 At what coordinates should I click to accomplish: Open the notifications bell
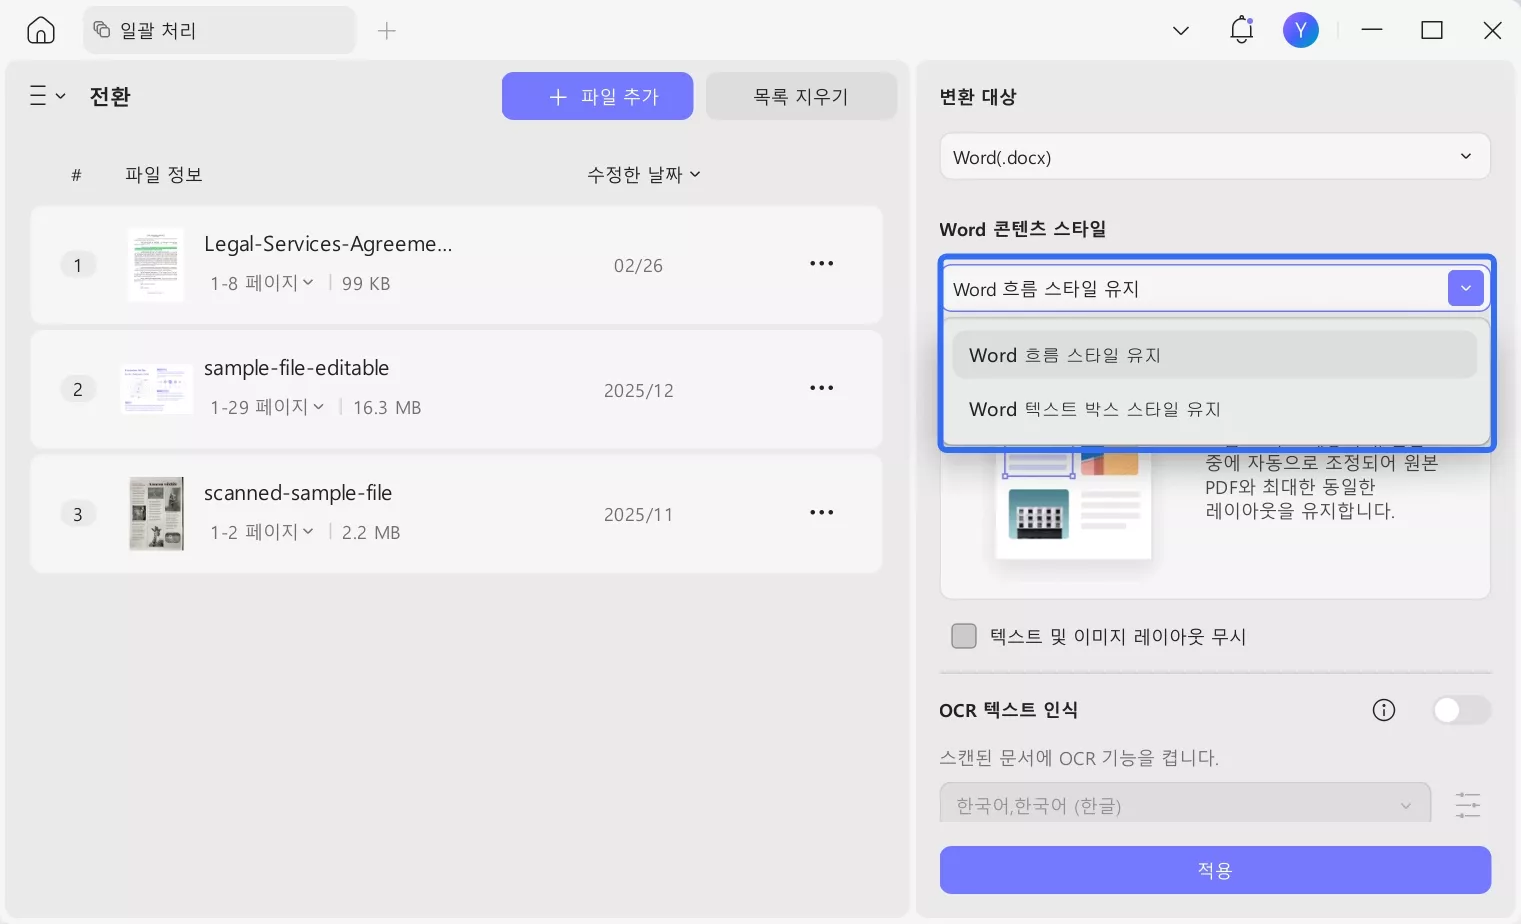(x=1240, y=29)
